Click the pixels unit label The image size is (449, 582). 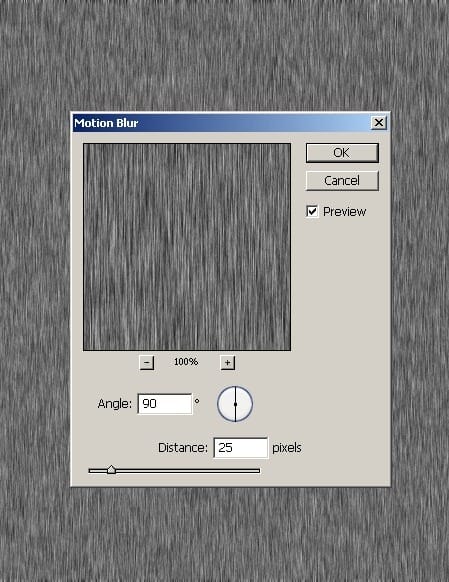click(x=287, y=448)
